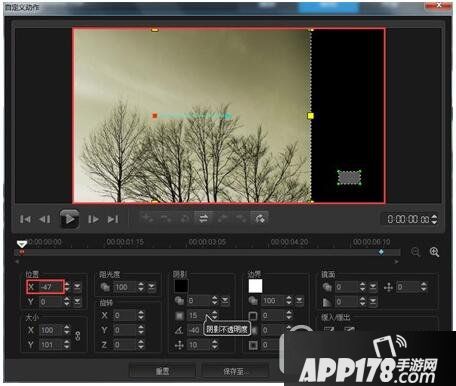Click the Rotation X input field
The image size is (456, 386).
tap(125, 315)
